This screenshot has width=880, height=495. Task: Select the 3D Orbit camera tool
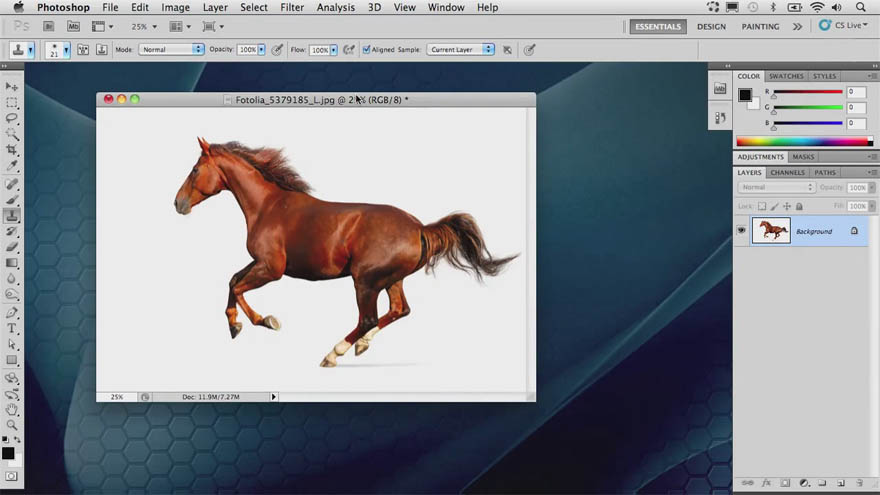[12, 394]
